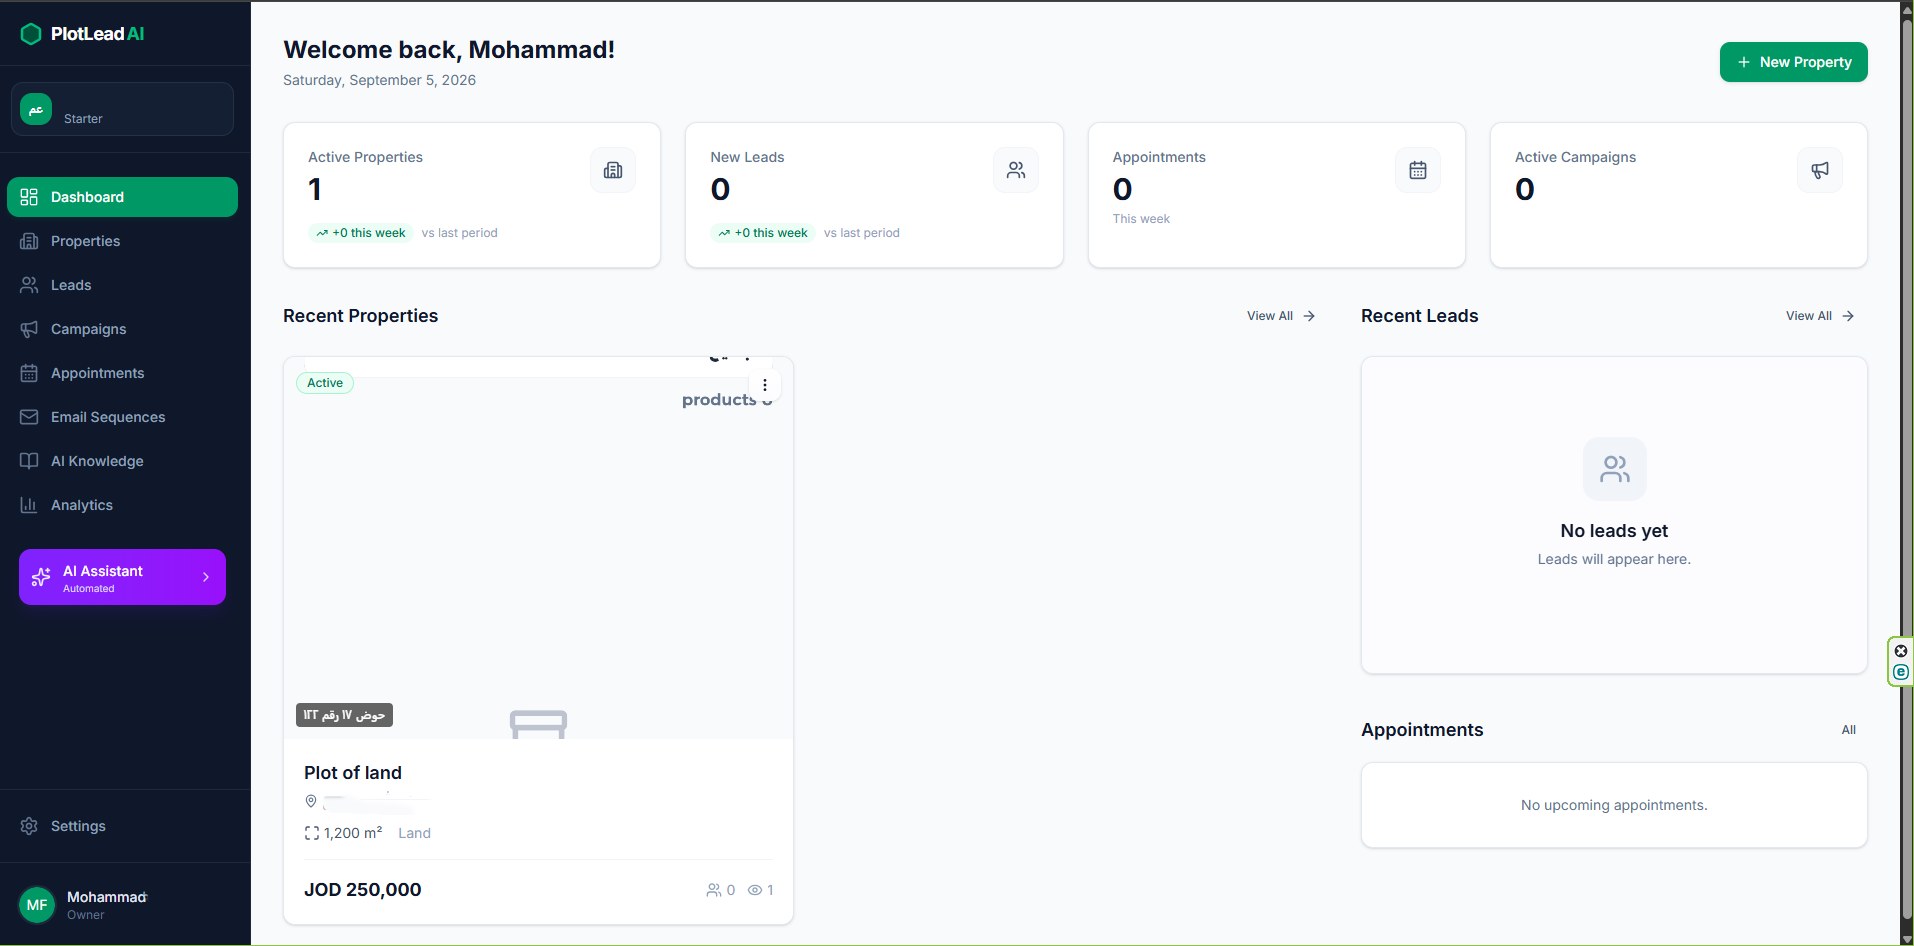Open the AI Knowledge section
1914x946 pixels.
(122, 461)
